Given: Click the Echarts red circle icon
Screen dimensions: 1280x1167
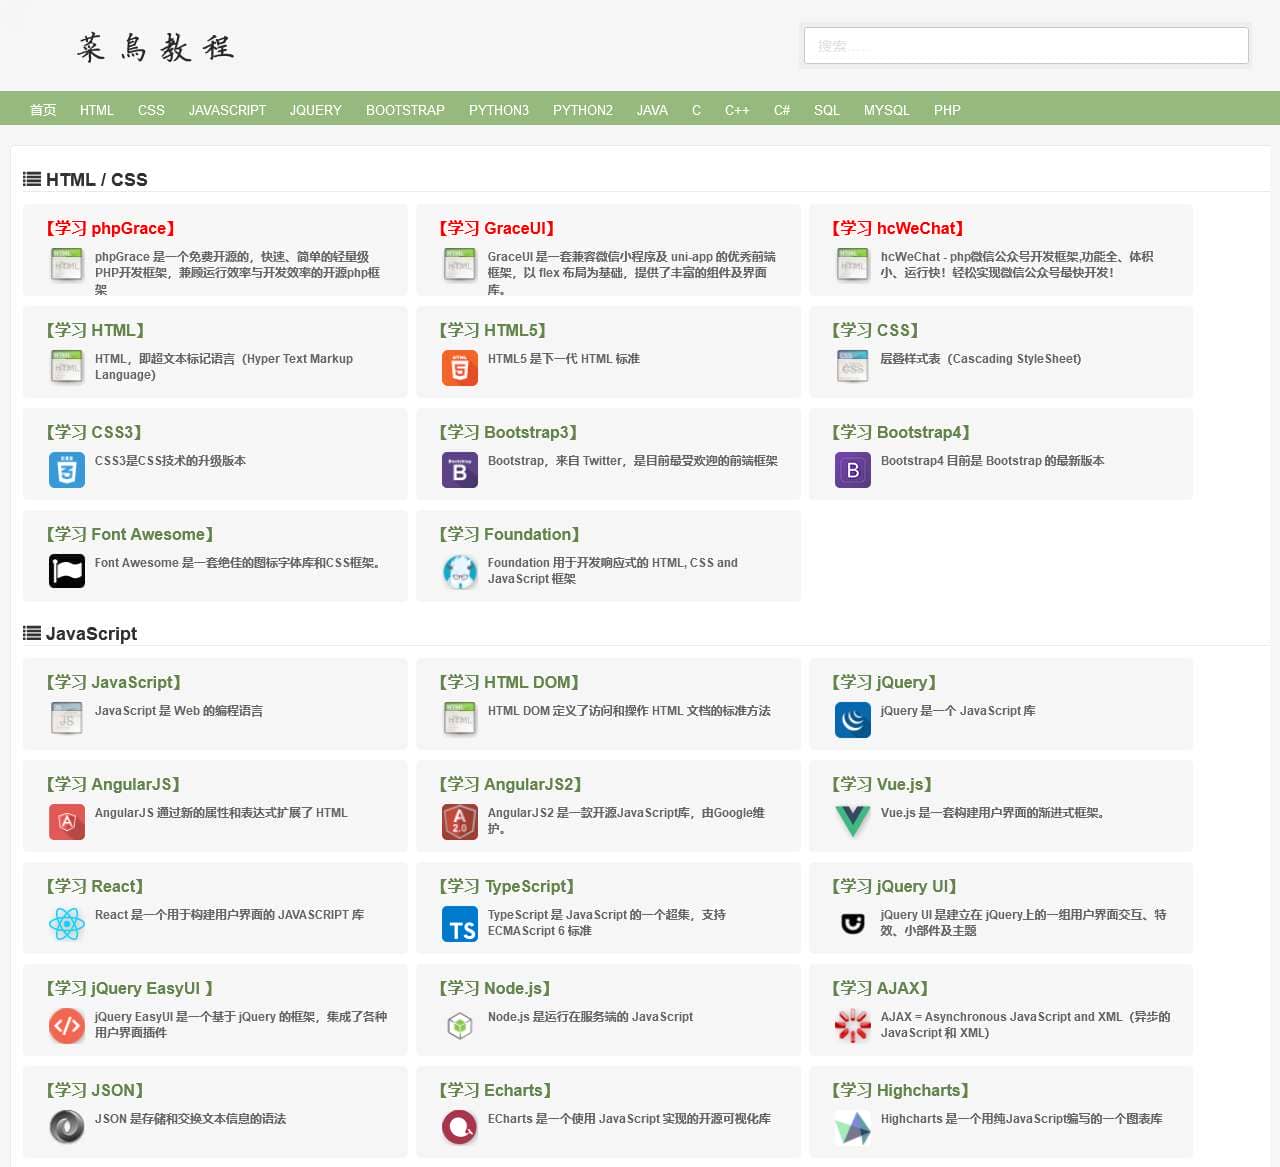Looking at the screenshot, I should (460, 1127).
